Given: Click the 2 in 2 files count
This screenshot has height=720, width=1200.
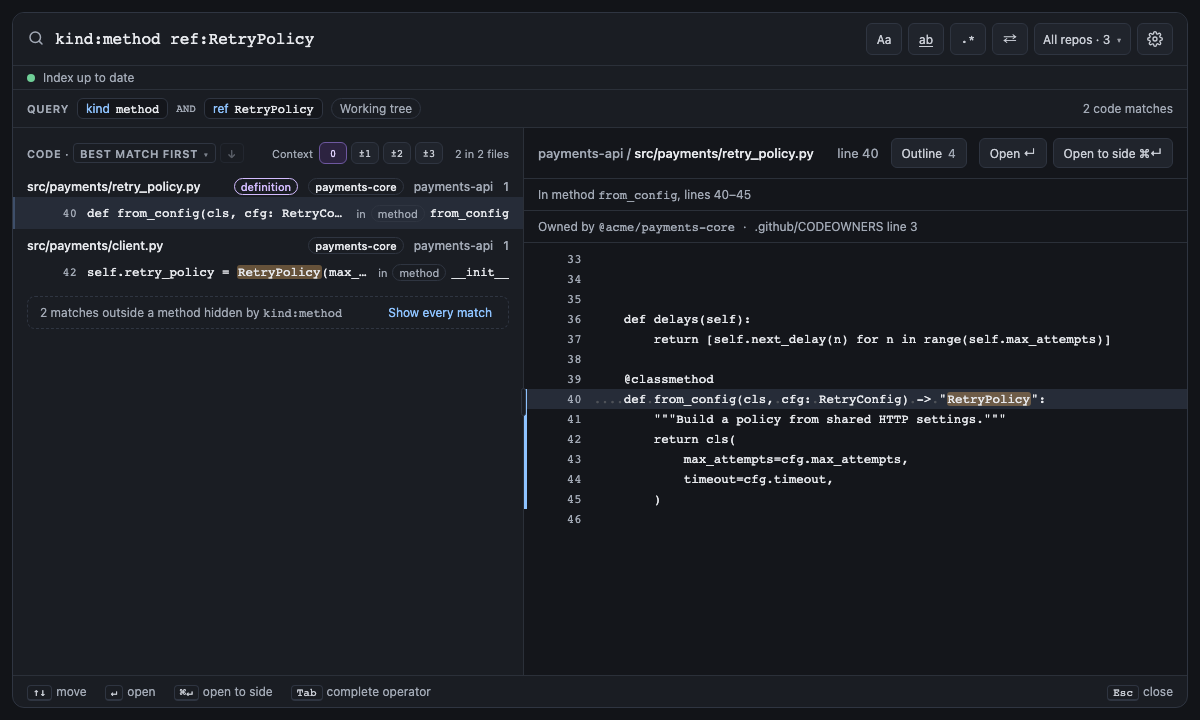Looking at the screenshot, I should tap(482, 154).
